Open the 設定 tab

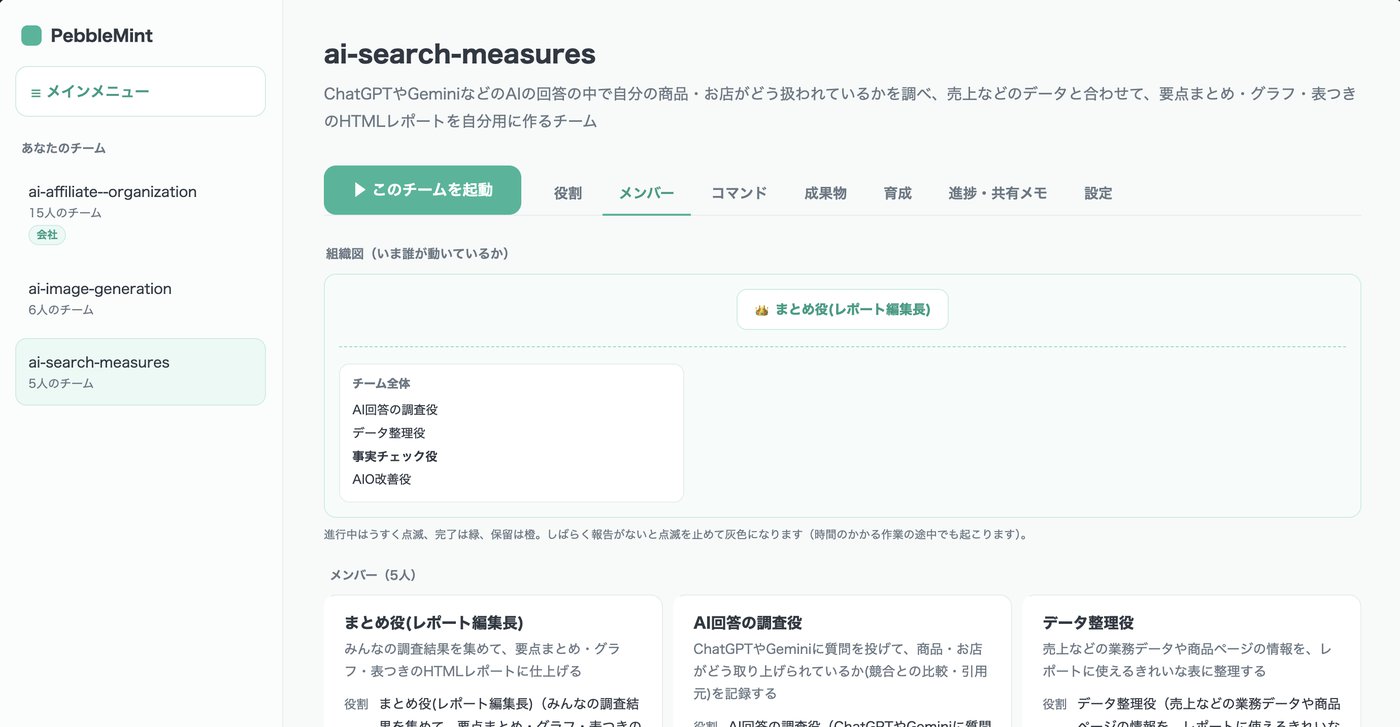tap(1098, 193)
